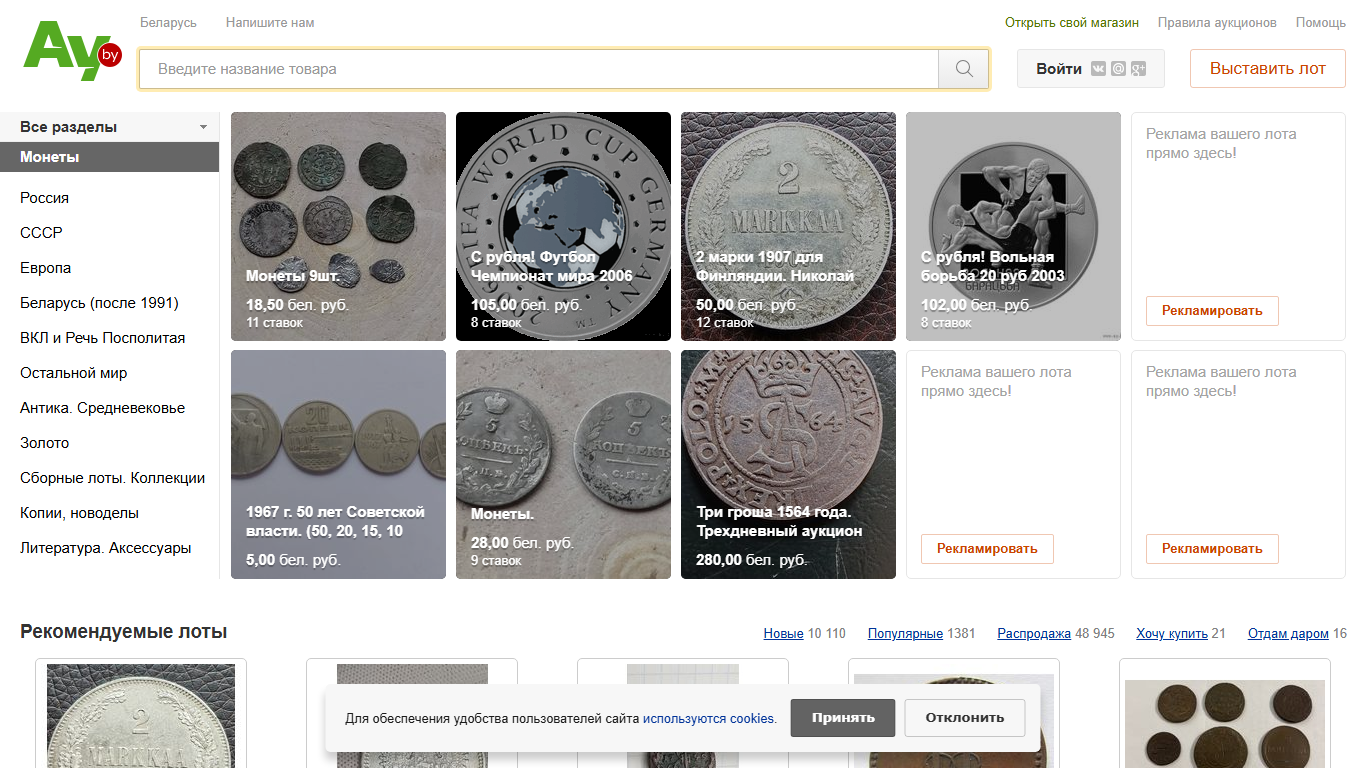Open the Открыть свой магазин link

[x=1072, y=22]
